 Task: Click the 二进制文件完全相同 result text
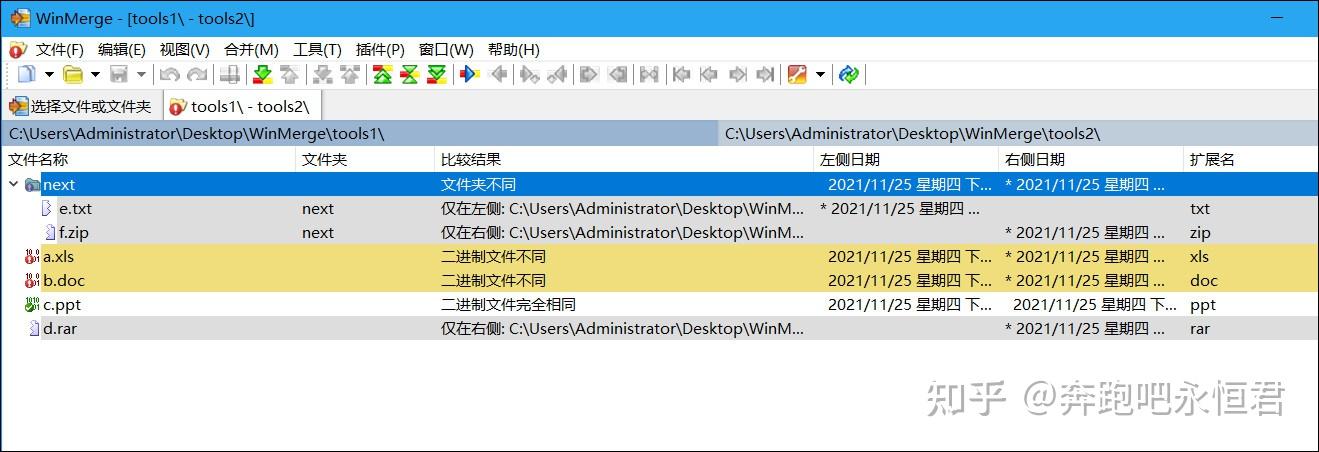508,304
